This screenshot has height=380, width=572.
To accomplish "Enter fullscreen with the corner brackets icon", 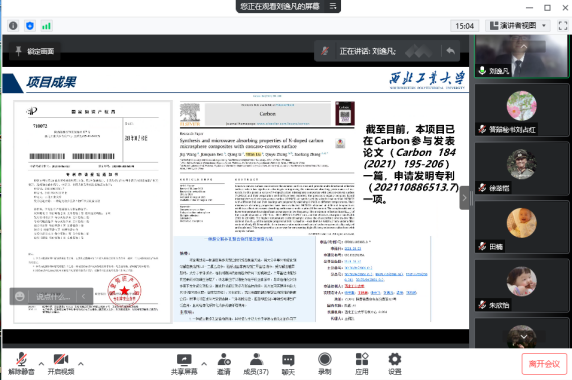I will point(563,26).
